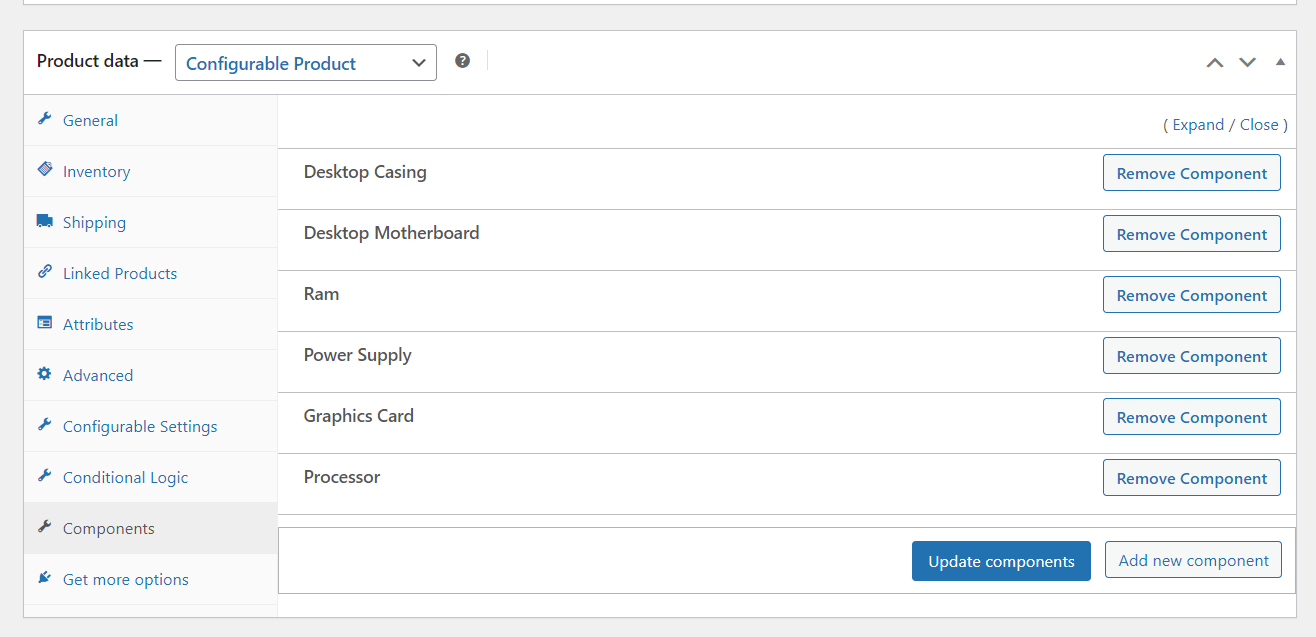Click the wrench icon beside General
Viewport: 1316px width, 637px height.
click(x=44, y=119)
